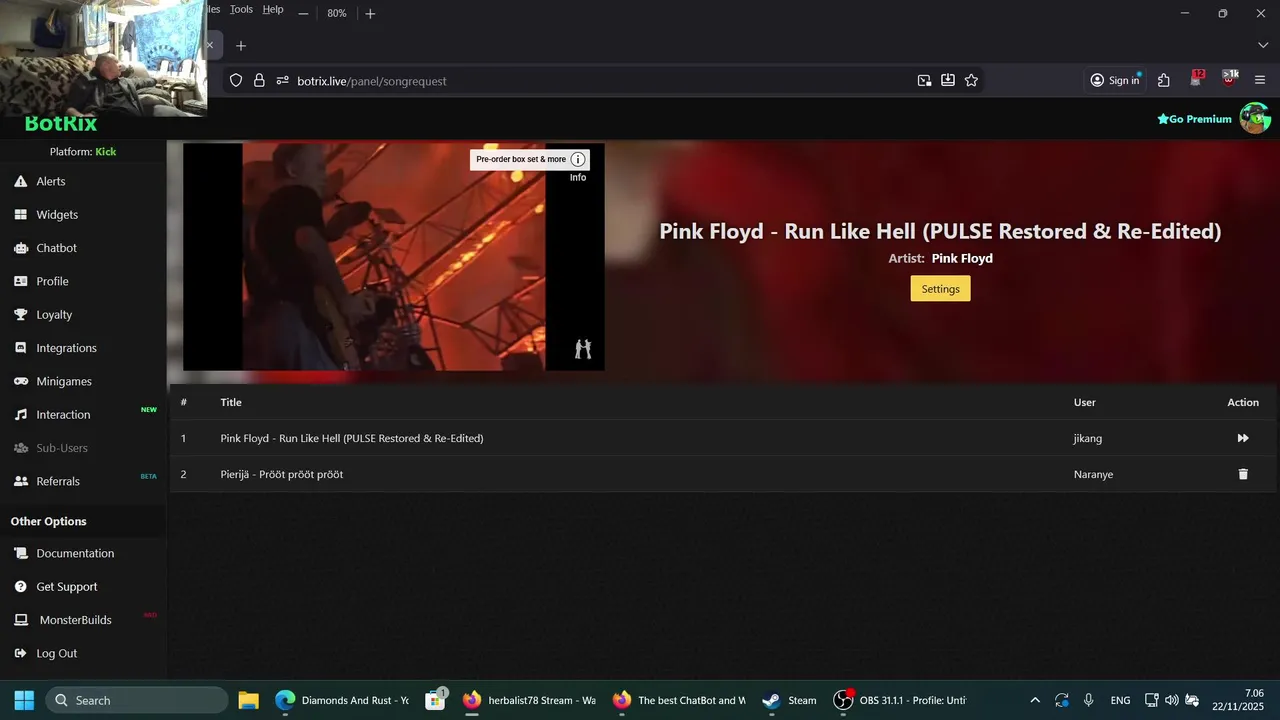Screen dimensions: 1280x720
Task: Select Pierijä - Prööt prööt prööt title
Action: pos(282,474)
